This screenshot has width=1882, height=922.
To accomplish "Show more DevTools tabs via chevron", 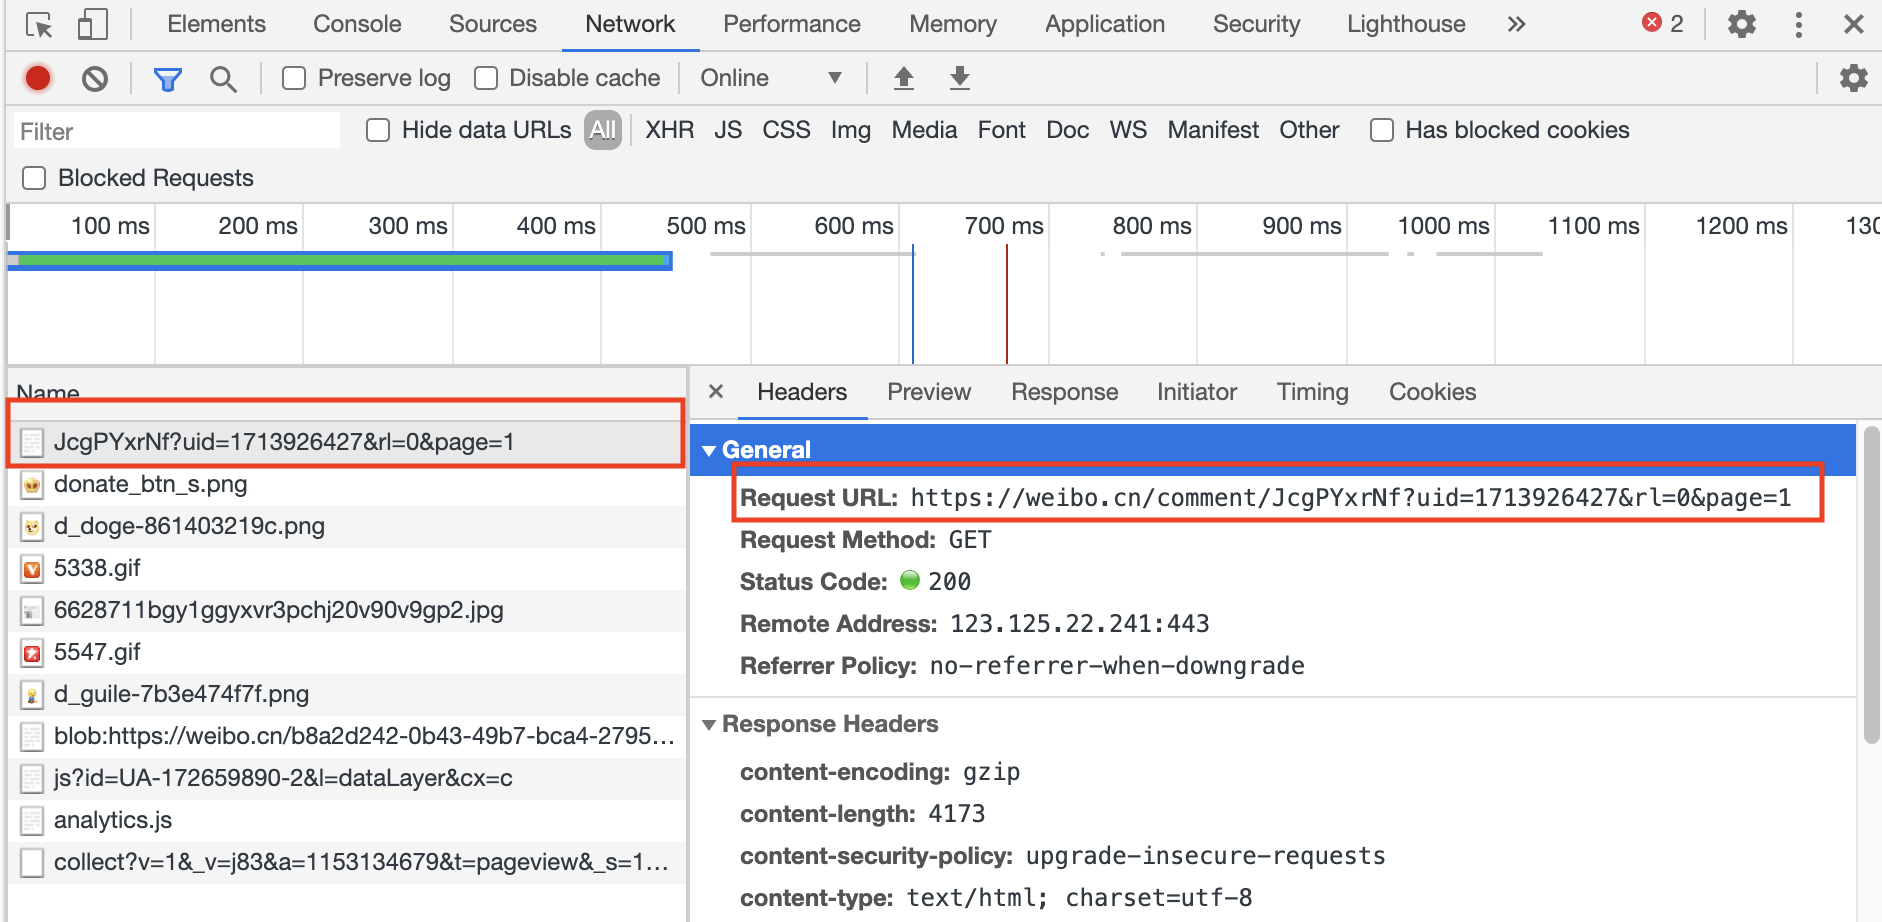I will click(1517, 24).
